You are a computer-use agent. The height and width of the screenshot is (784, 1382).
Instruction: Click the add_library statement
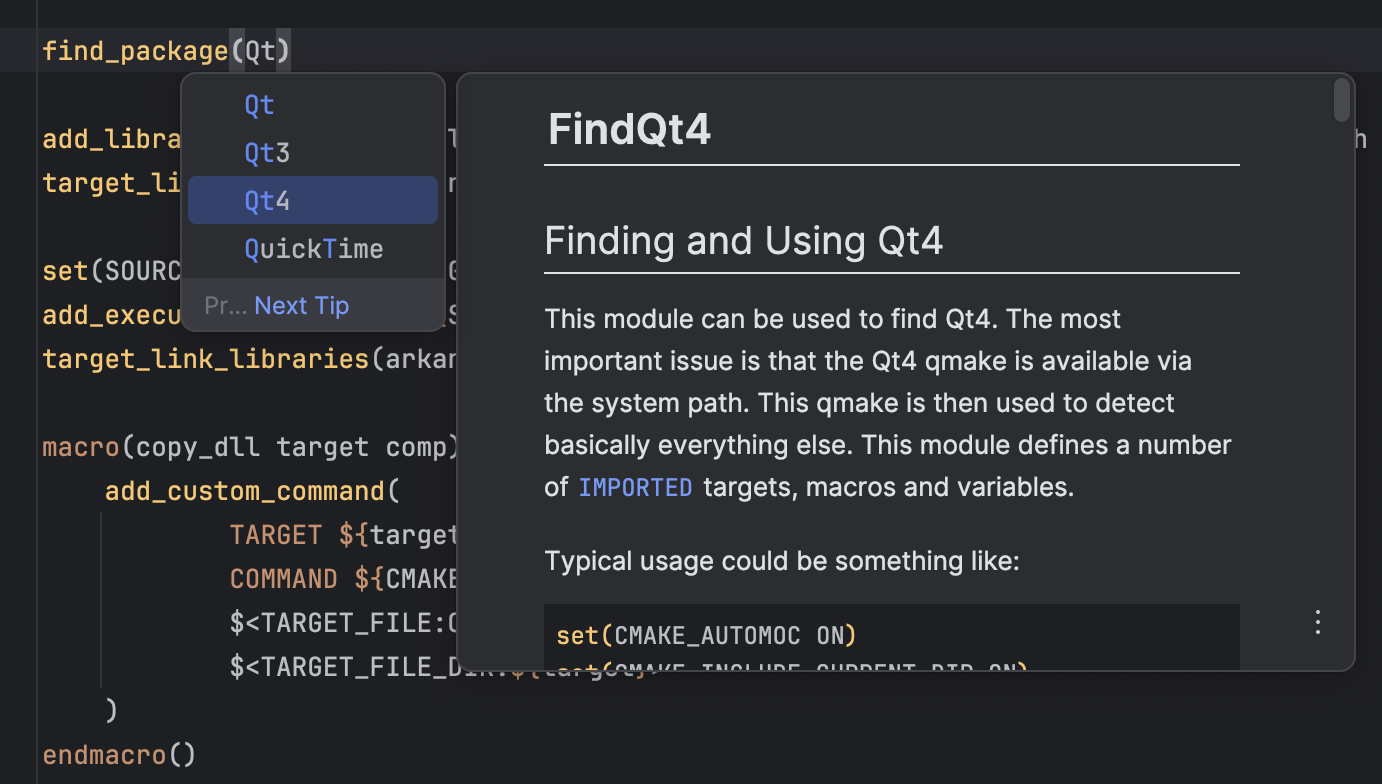(112, 138)
